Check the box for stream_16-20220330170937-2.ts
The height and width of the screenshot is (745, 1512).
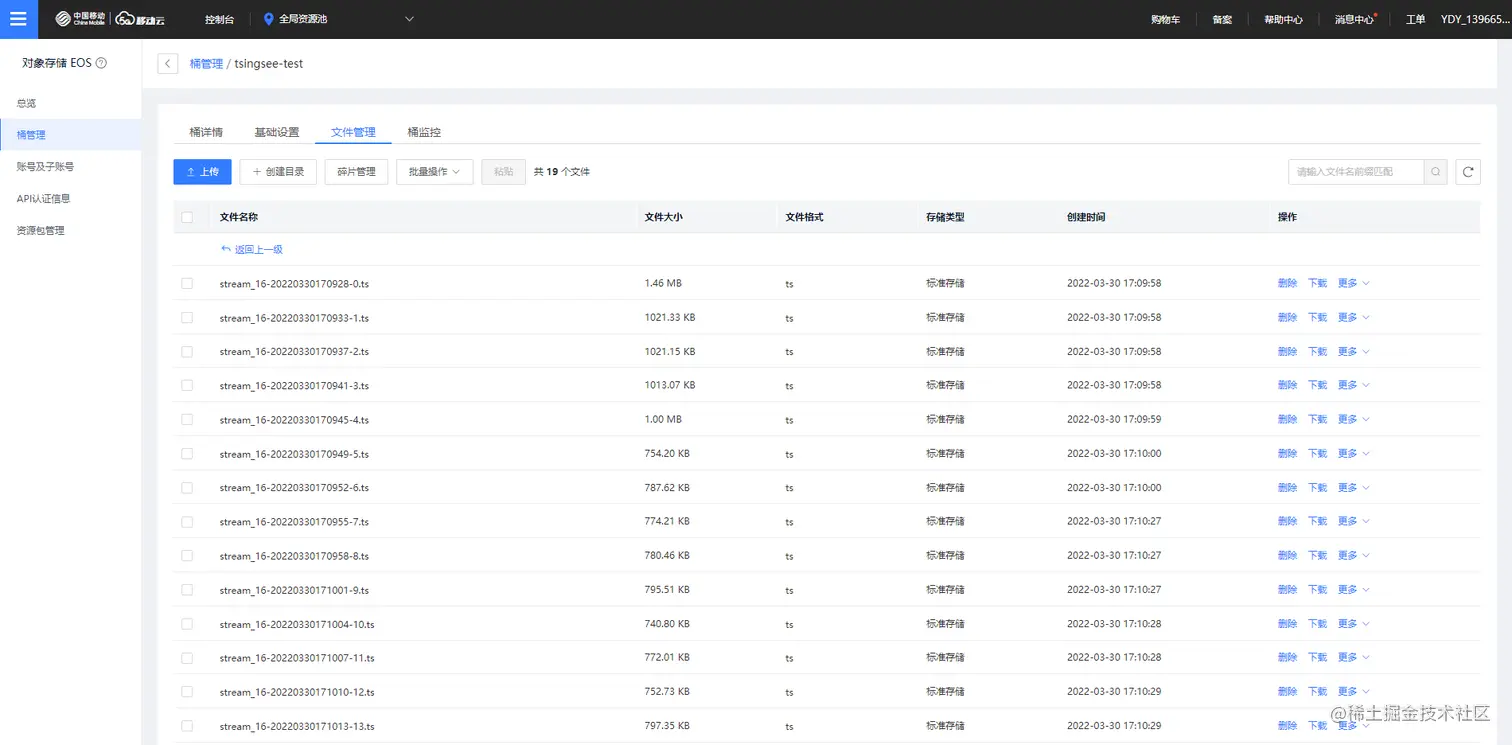point(187,352)
